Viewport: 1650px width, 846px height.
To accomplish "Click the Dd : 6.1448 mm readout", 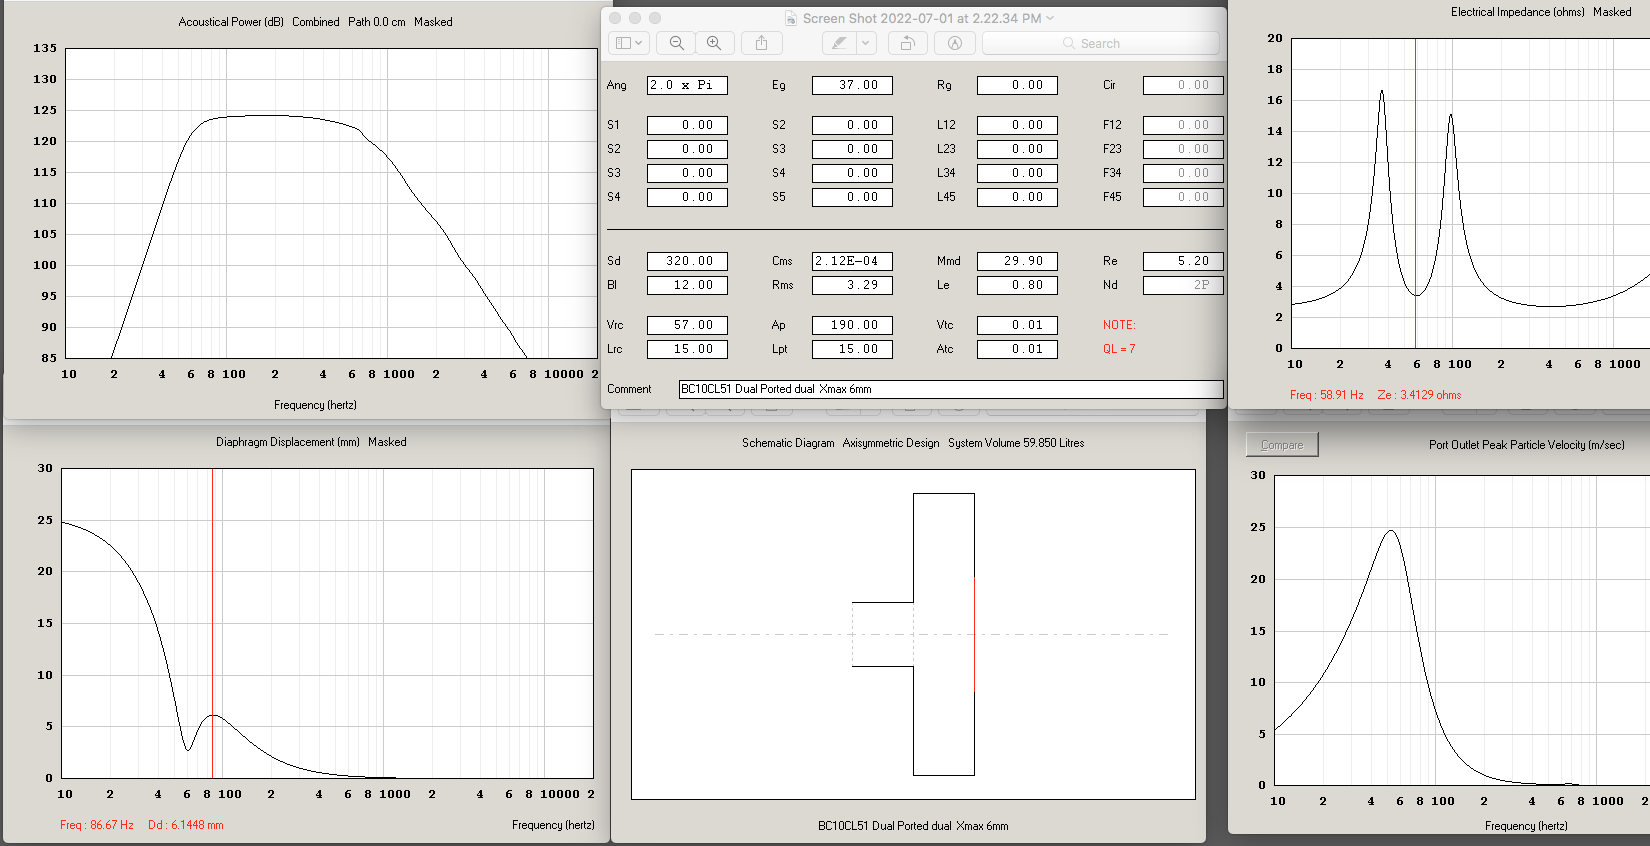I will [186, 825].
